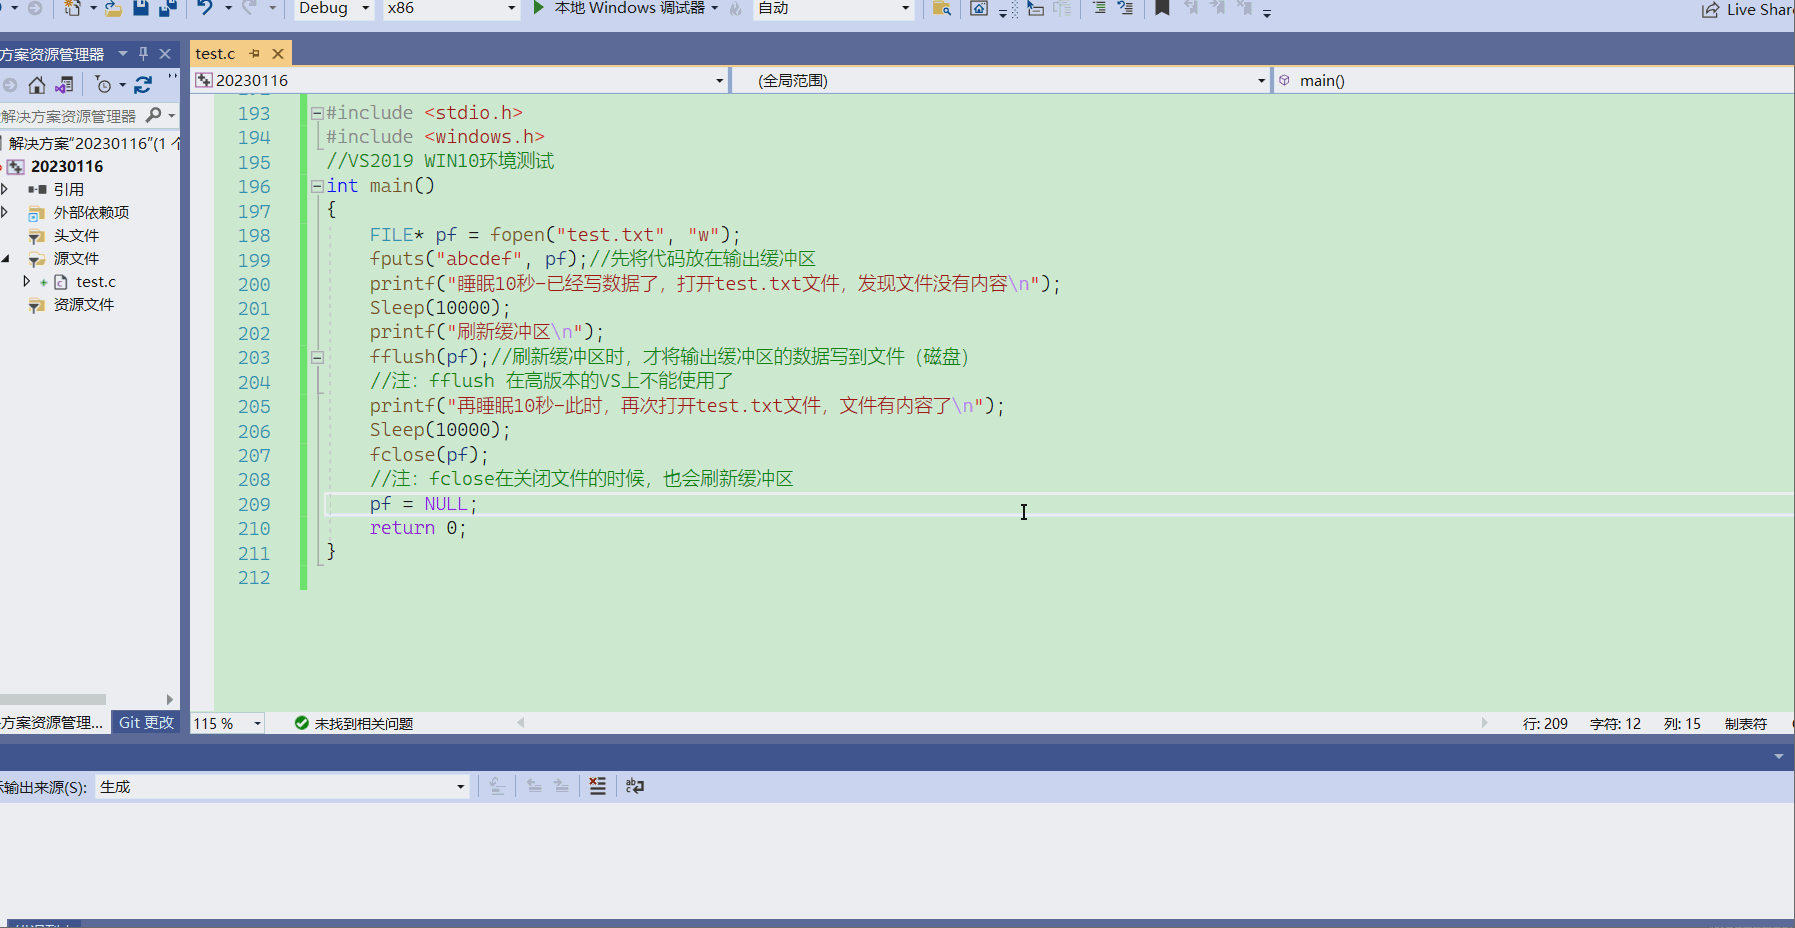Clear all output with the red X icon
1795x928 pixels.
(597, 786)
